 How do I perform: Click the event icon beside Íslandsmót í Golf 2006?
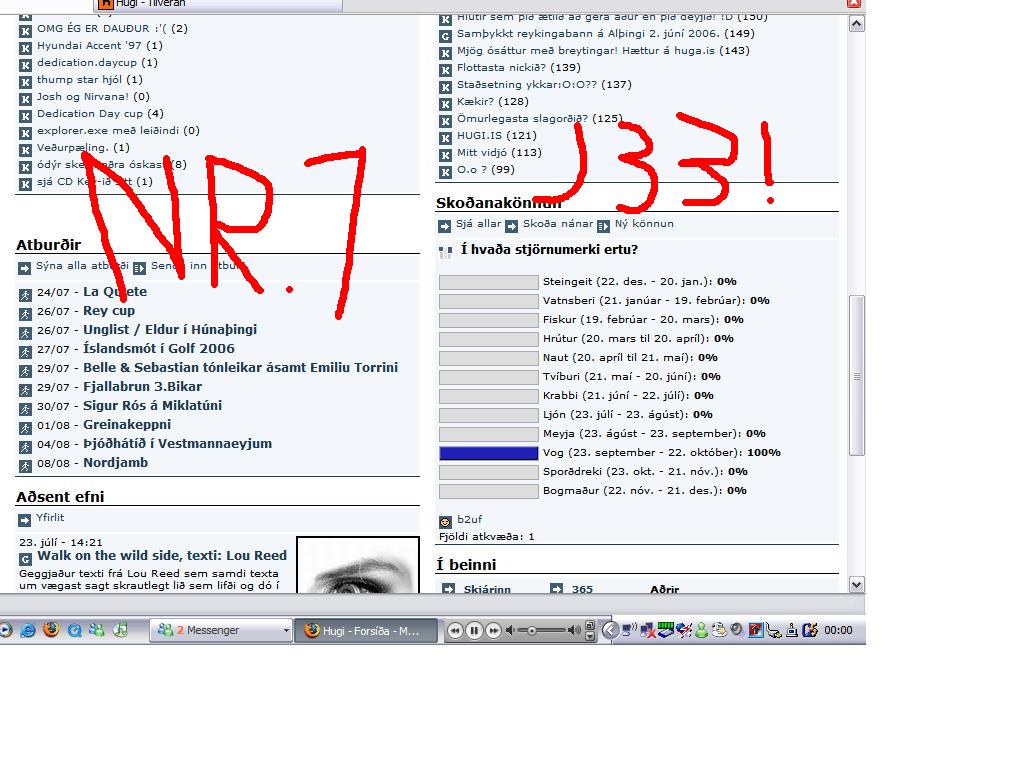pyautogui.click(x=25, y=351)
